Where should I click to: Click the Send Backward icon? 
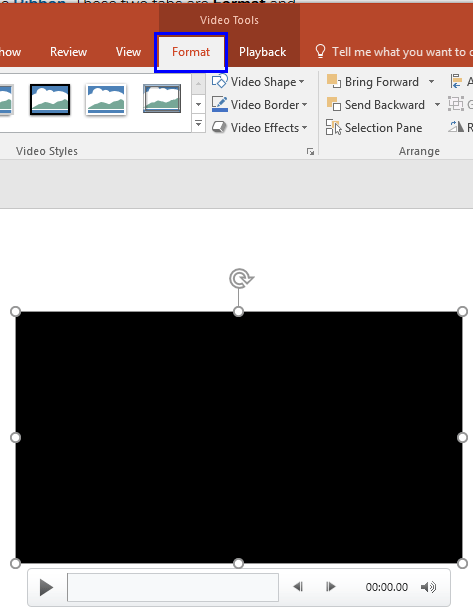(334, 104)
